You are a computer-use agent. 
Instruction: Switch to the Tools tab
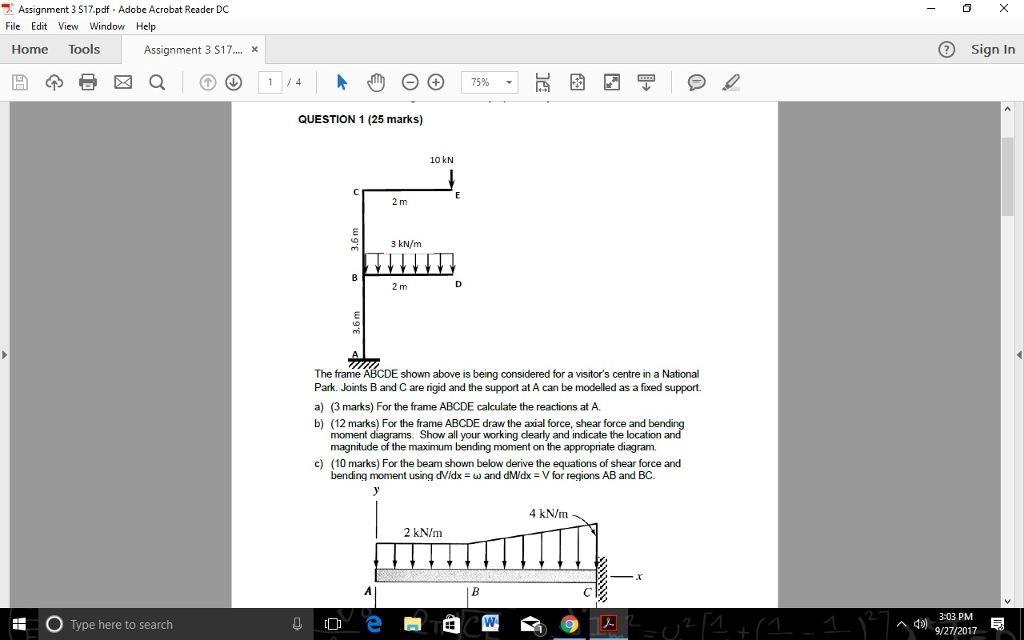(82, 48)
